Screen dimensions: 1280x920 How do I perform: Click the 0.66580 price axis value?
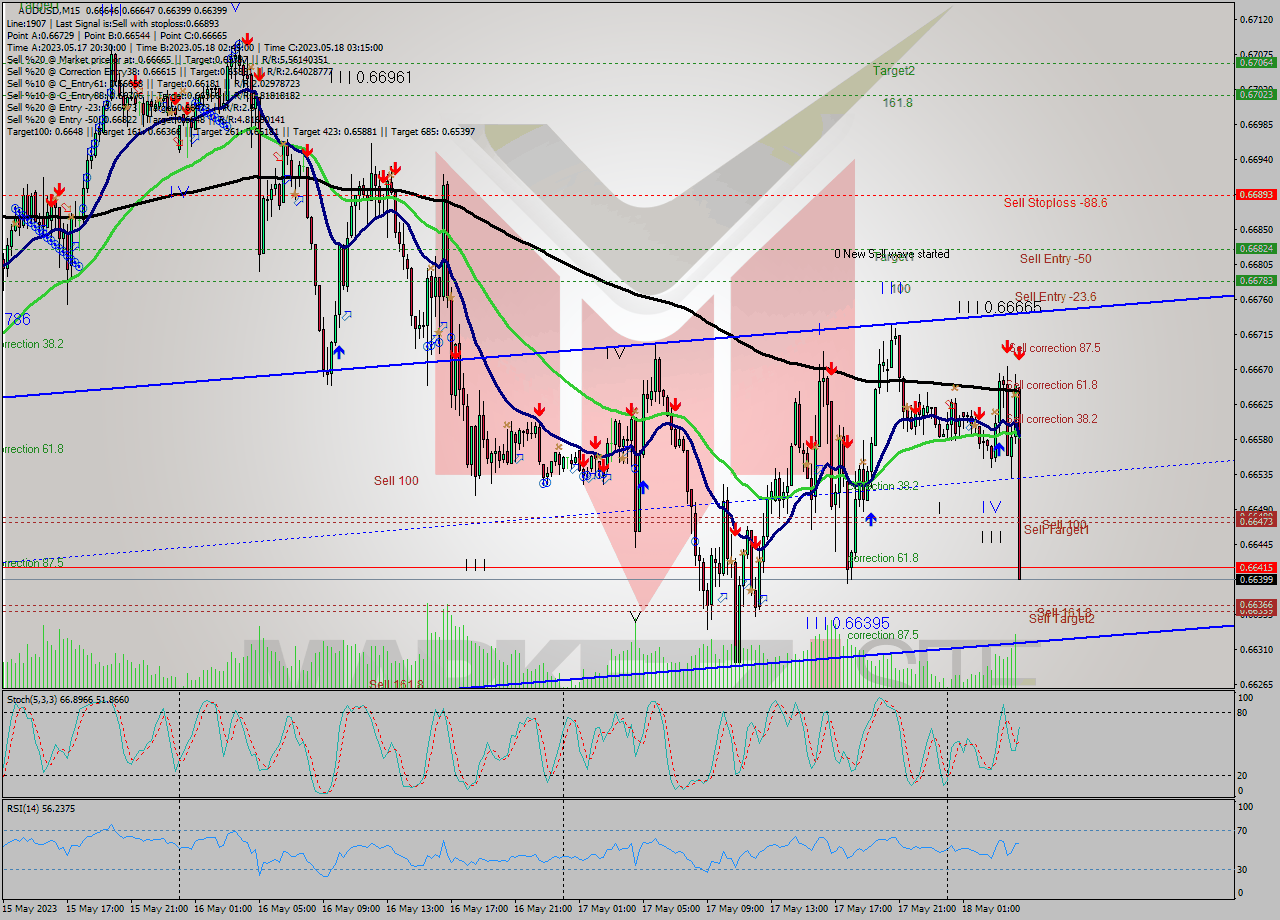[1256, 440]
